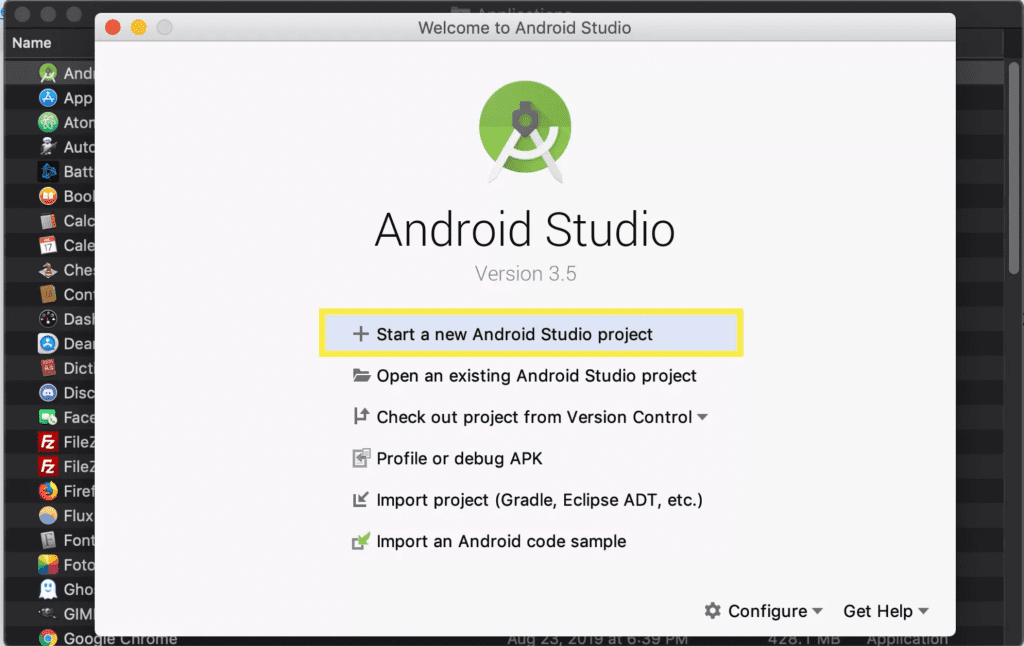
Task: Click the Finder window vertical scrollbar
Action: (1014, 169)
